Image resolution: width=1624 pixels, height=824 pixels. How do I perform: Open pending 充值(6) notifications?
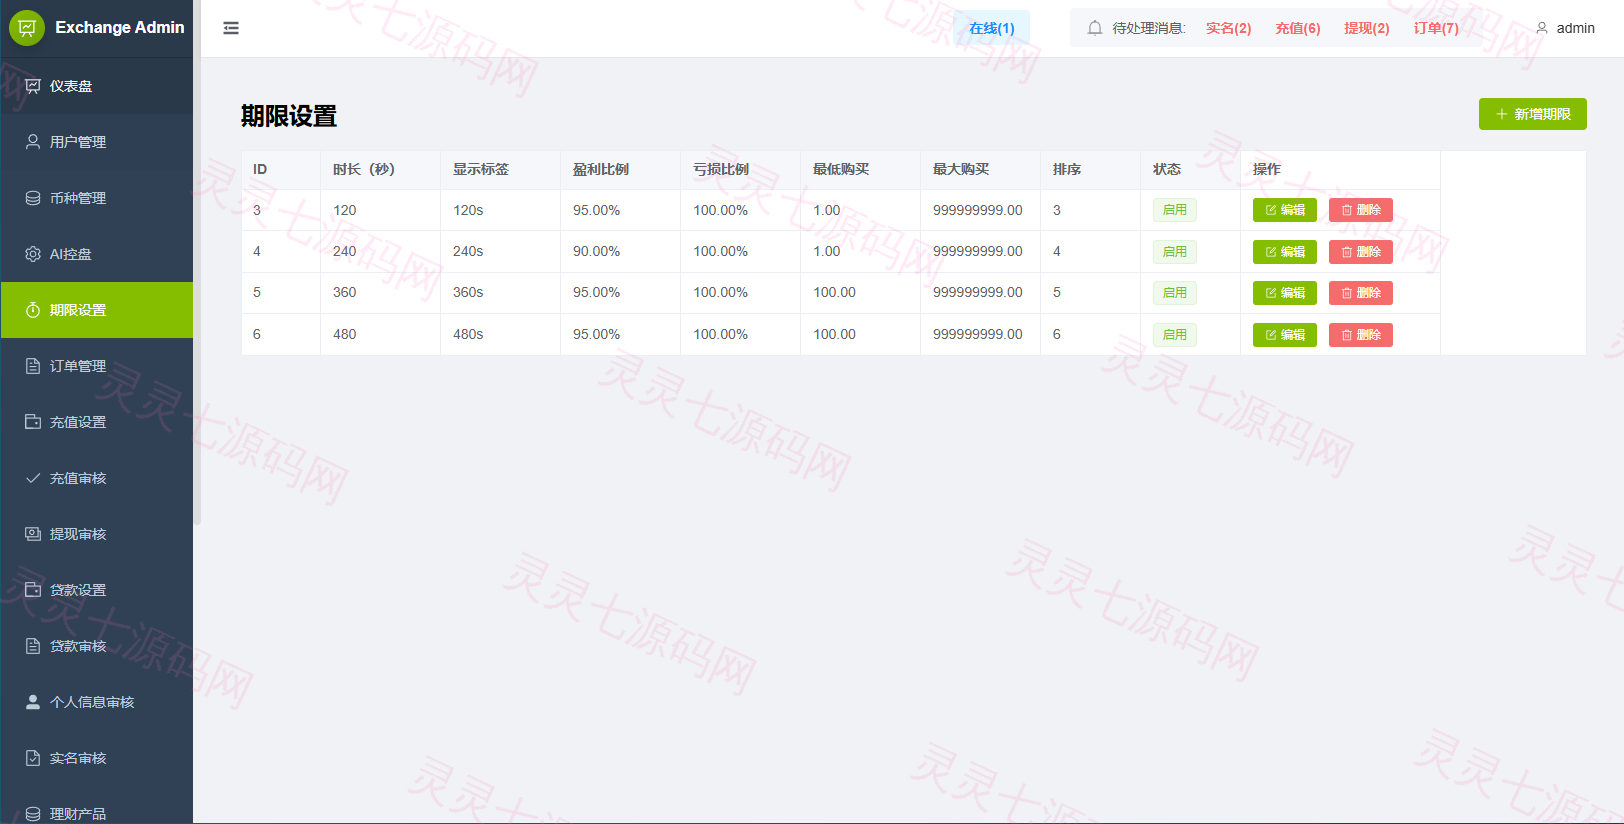point(1297,28)
